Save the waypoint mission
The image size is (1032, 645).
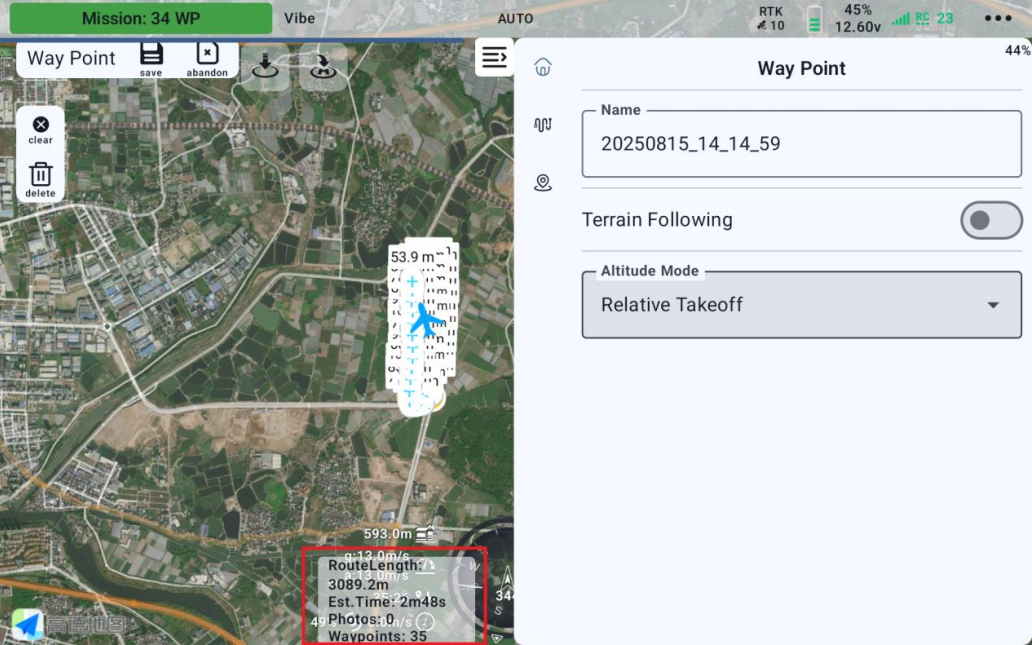(151, 59)
